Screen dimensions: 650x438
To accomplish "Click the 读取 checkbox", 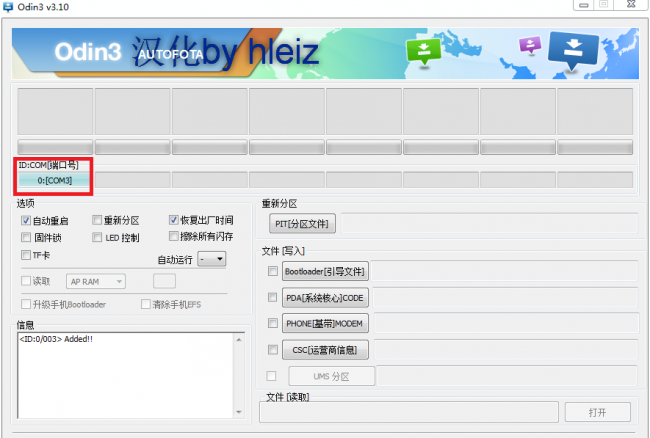I will [x=26, y=281].
